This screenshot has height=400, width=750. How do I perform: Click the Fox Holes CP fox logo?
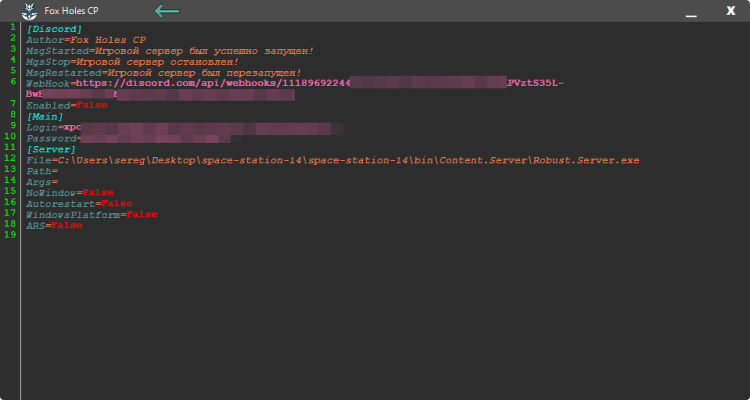(30, 11)
